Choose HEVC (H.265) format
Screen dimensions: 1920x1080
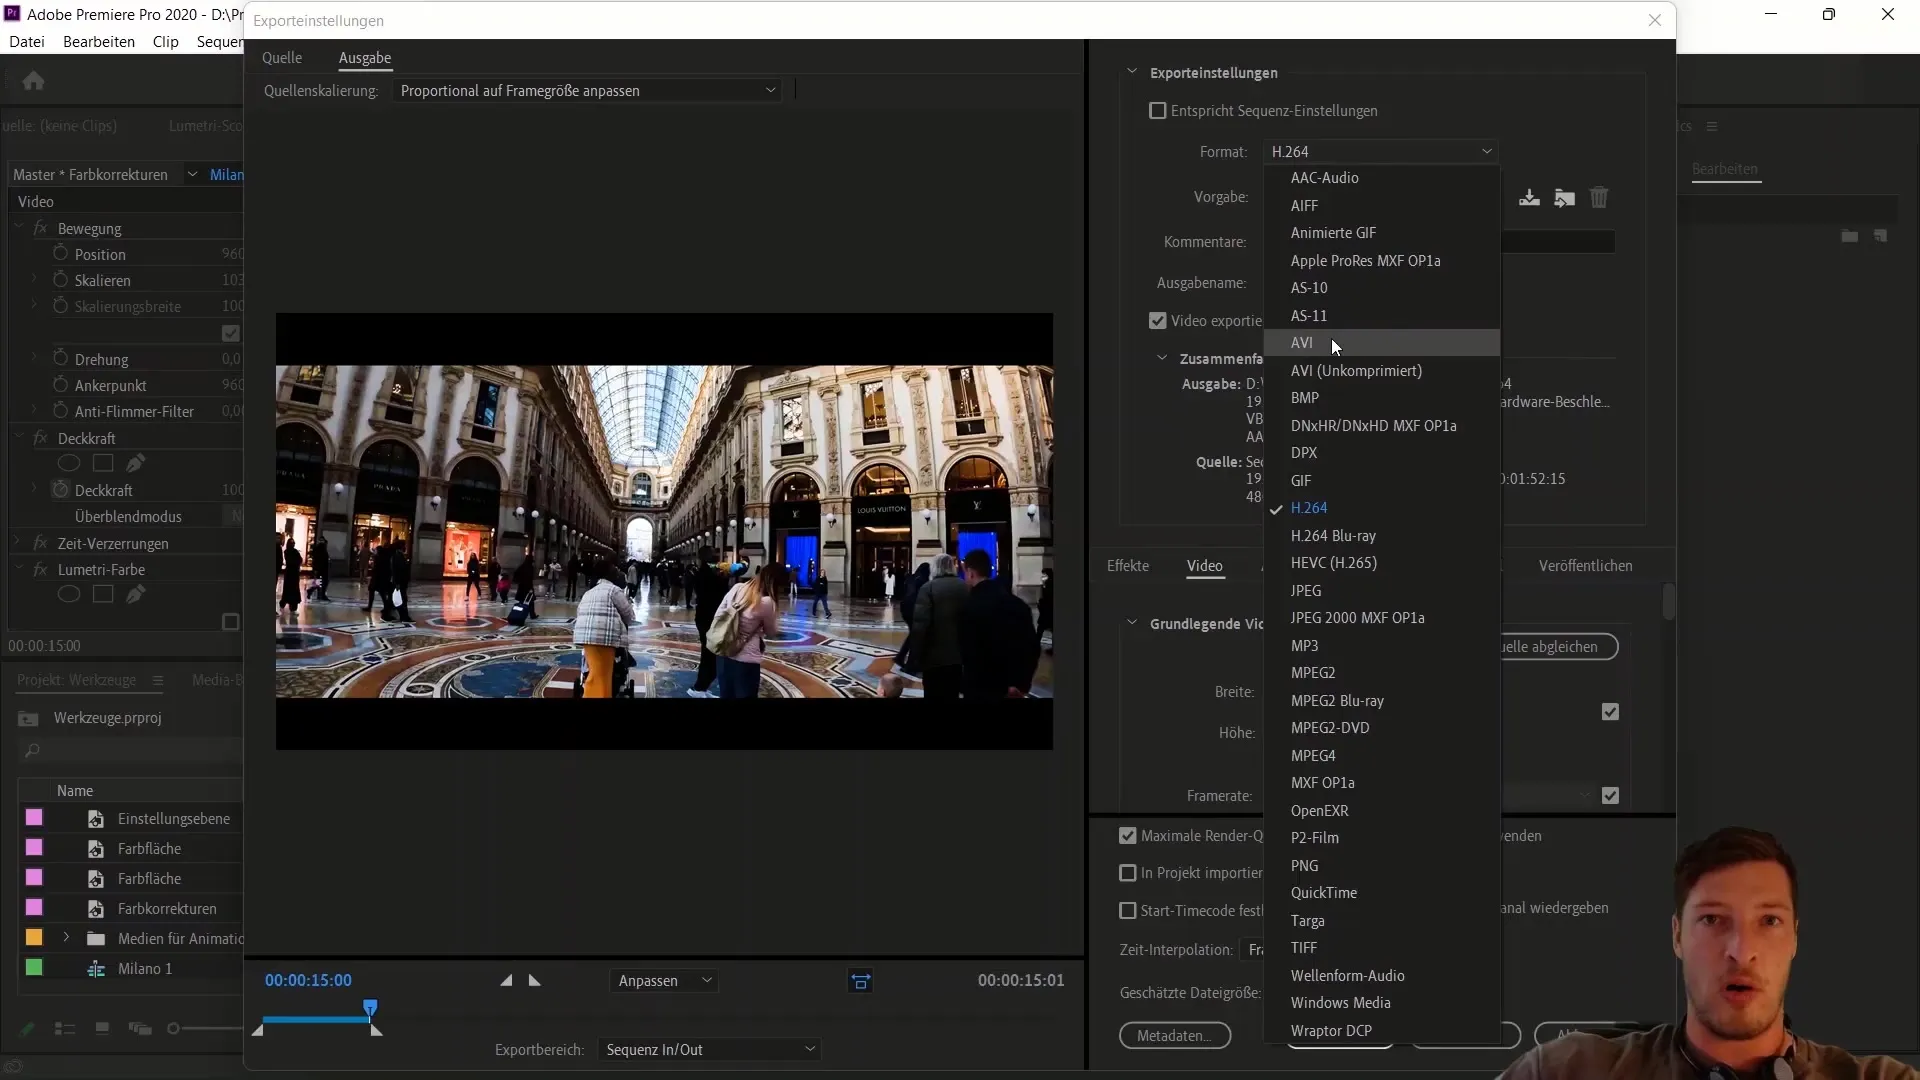pos(1382,563)
